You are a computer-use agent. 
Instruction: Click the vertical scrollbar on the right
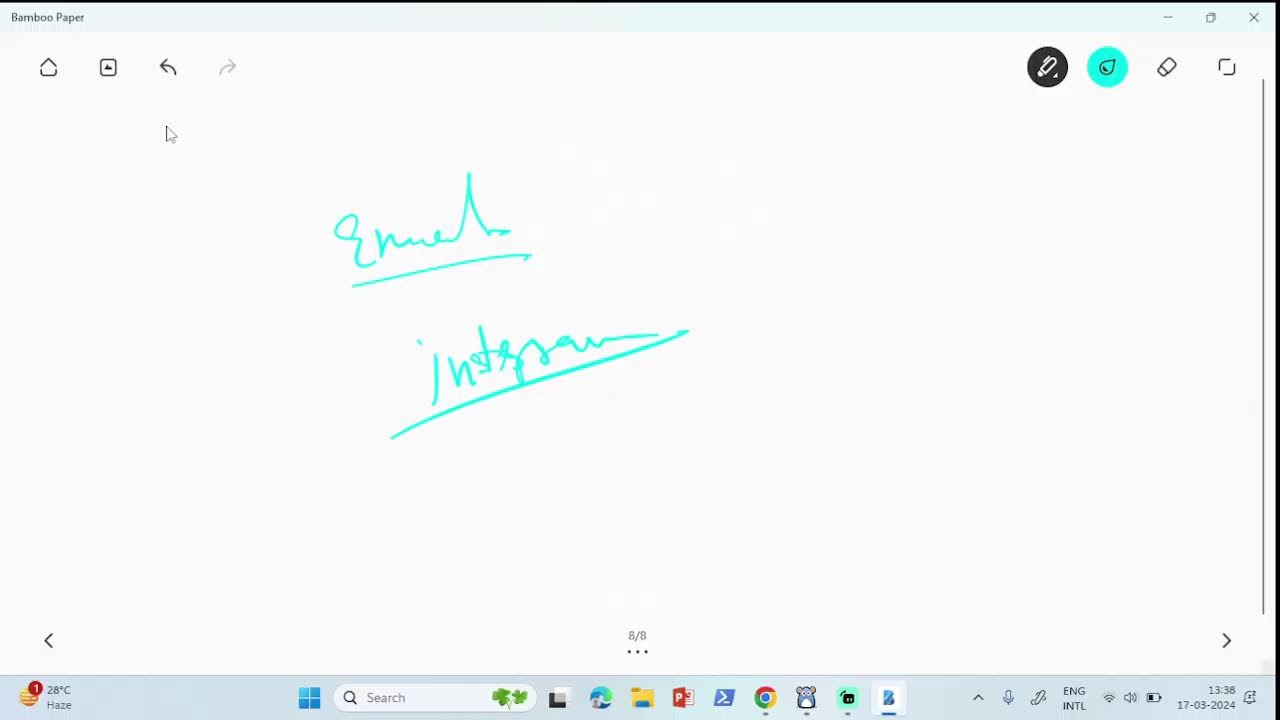click(x=1264, y=345)
